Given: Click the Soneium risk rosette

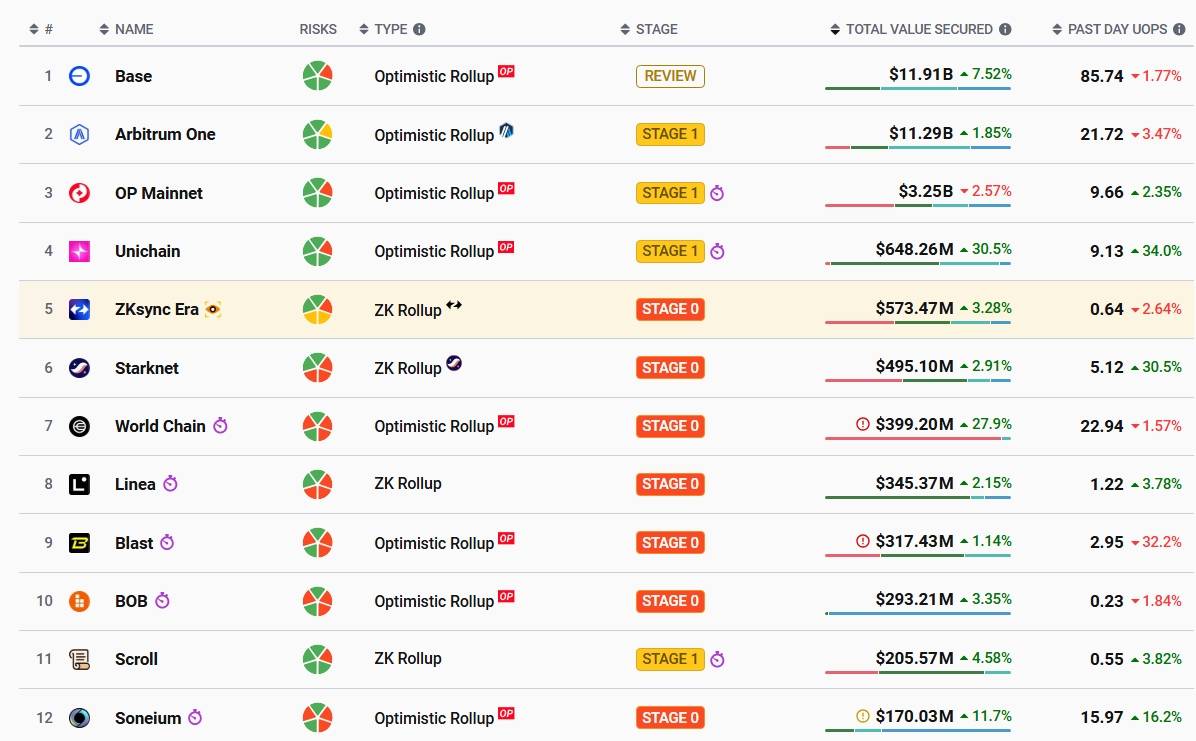Looking at the screenshot, I should click(x=317, y=717).
